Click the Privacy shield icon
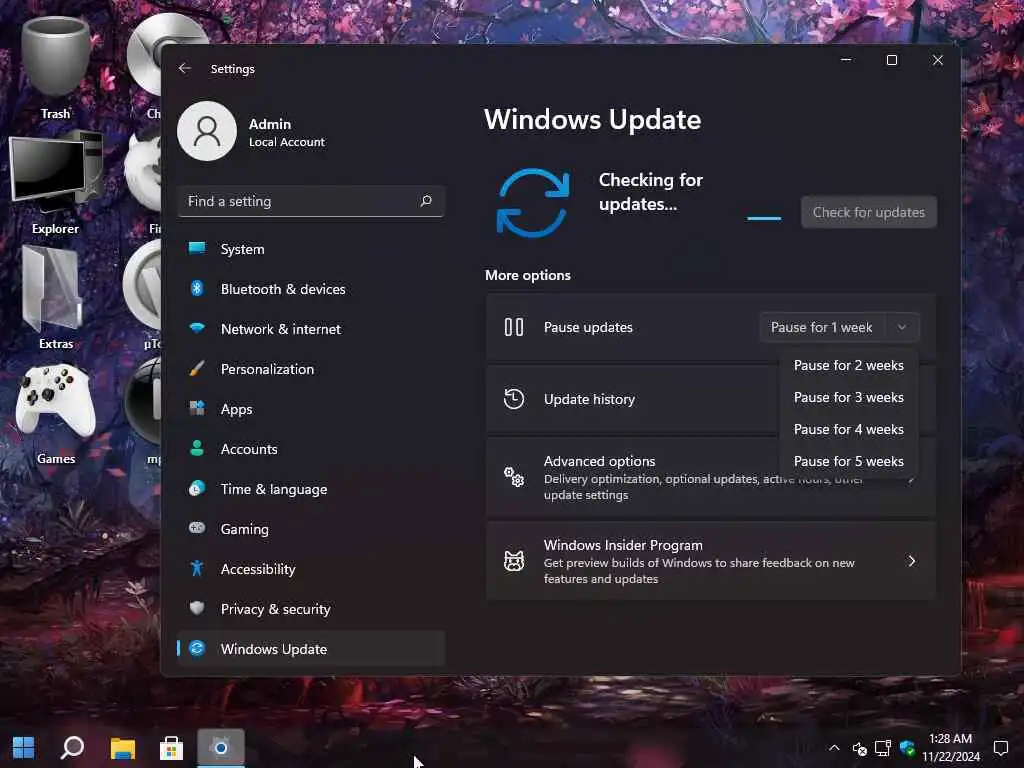 tap(197, 608)
